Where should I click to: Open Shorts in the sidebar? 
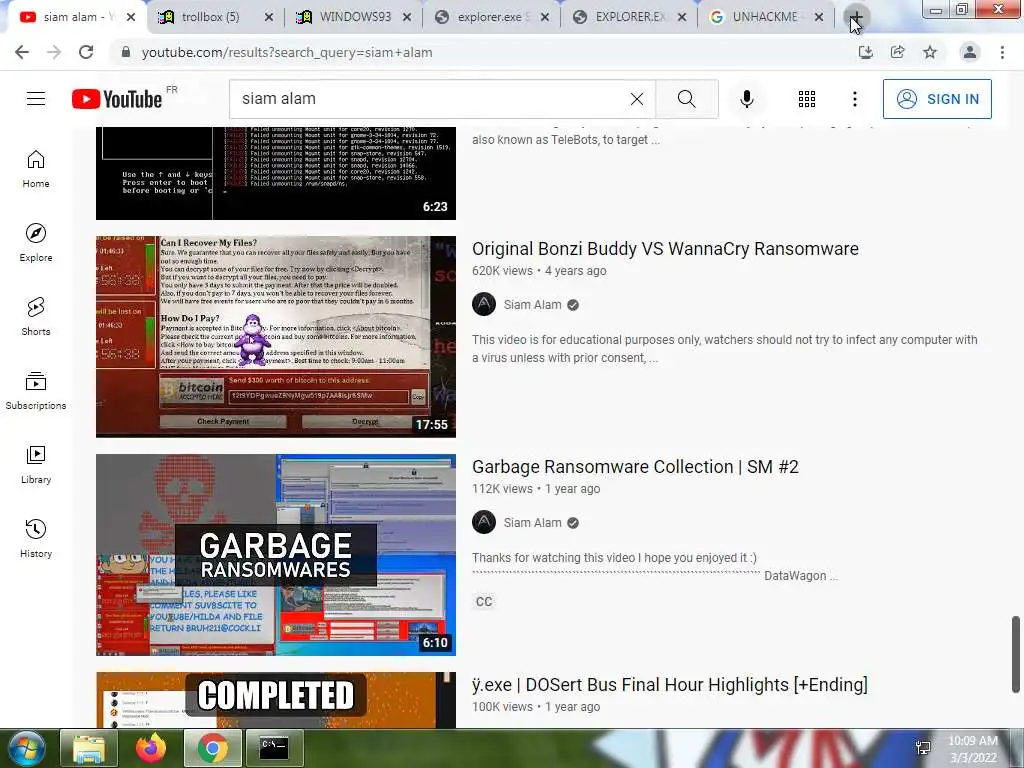click(36, 317)
